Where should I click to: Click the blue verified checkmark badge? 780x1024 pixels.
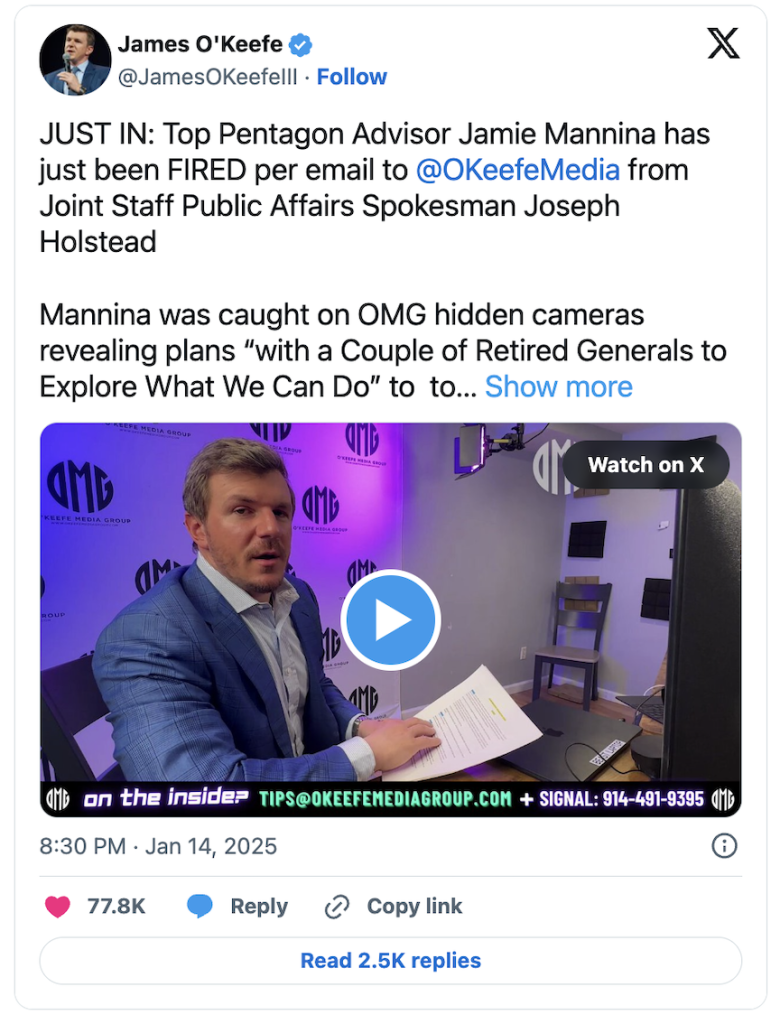301,45
